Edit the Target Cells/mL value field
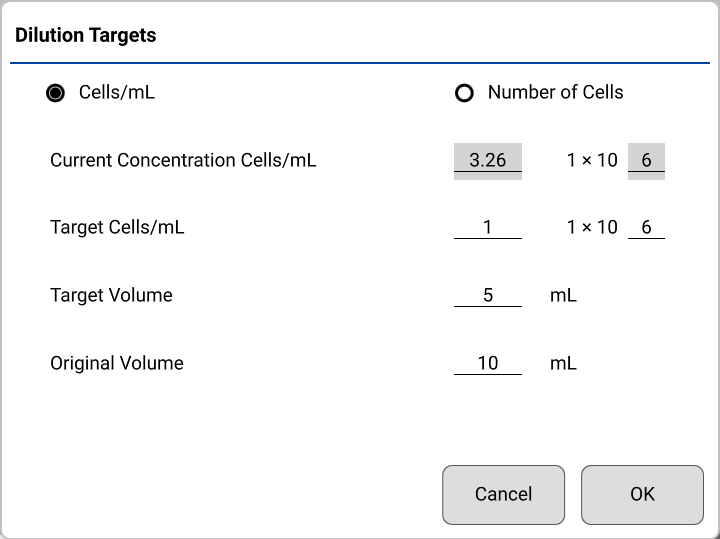720x539 pixels. point(488,227)
